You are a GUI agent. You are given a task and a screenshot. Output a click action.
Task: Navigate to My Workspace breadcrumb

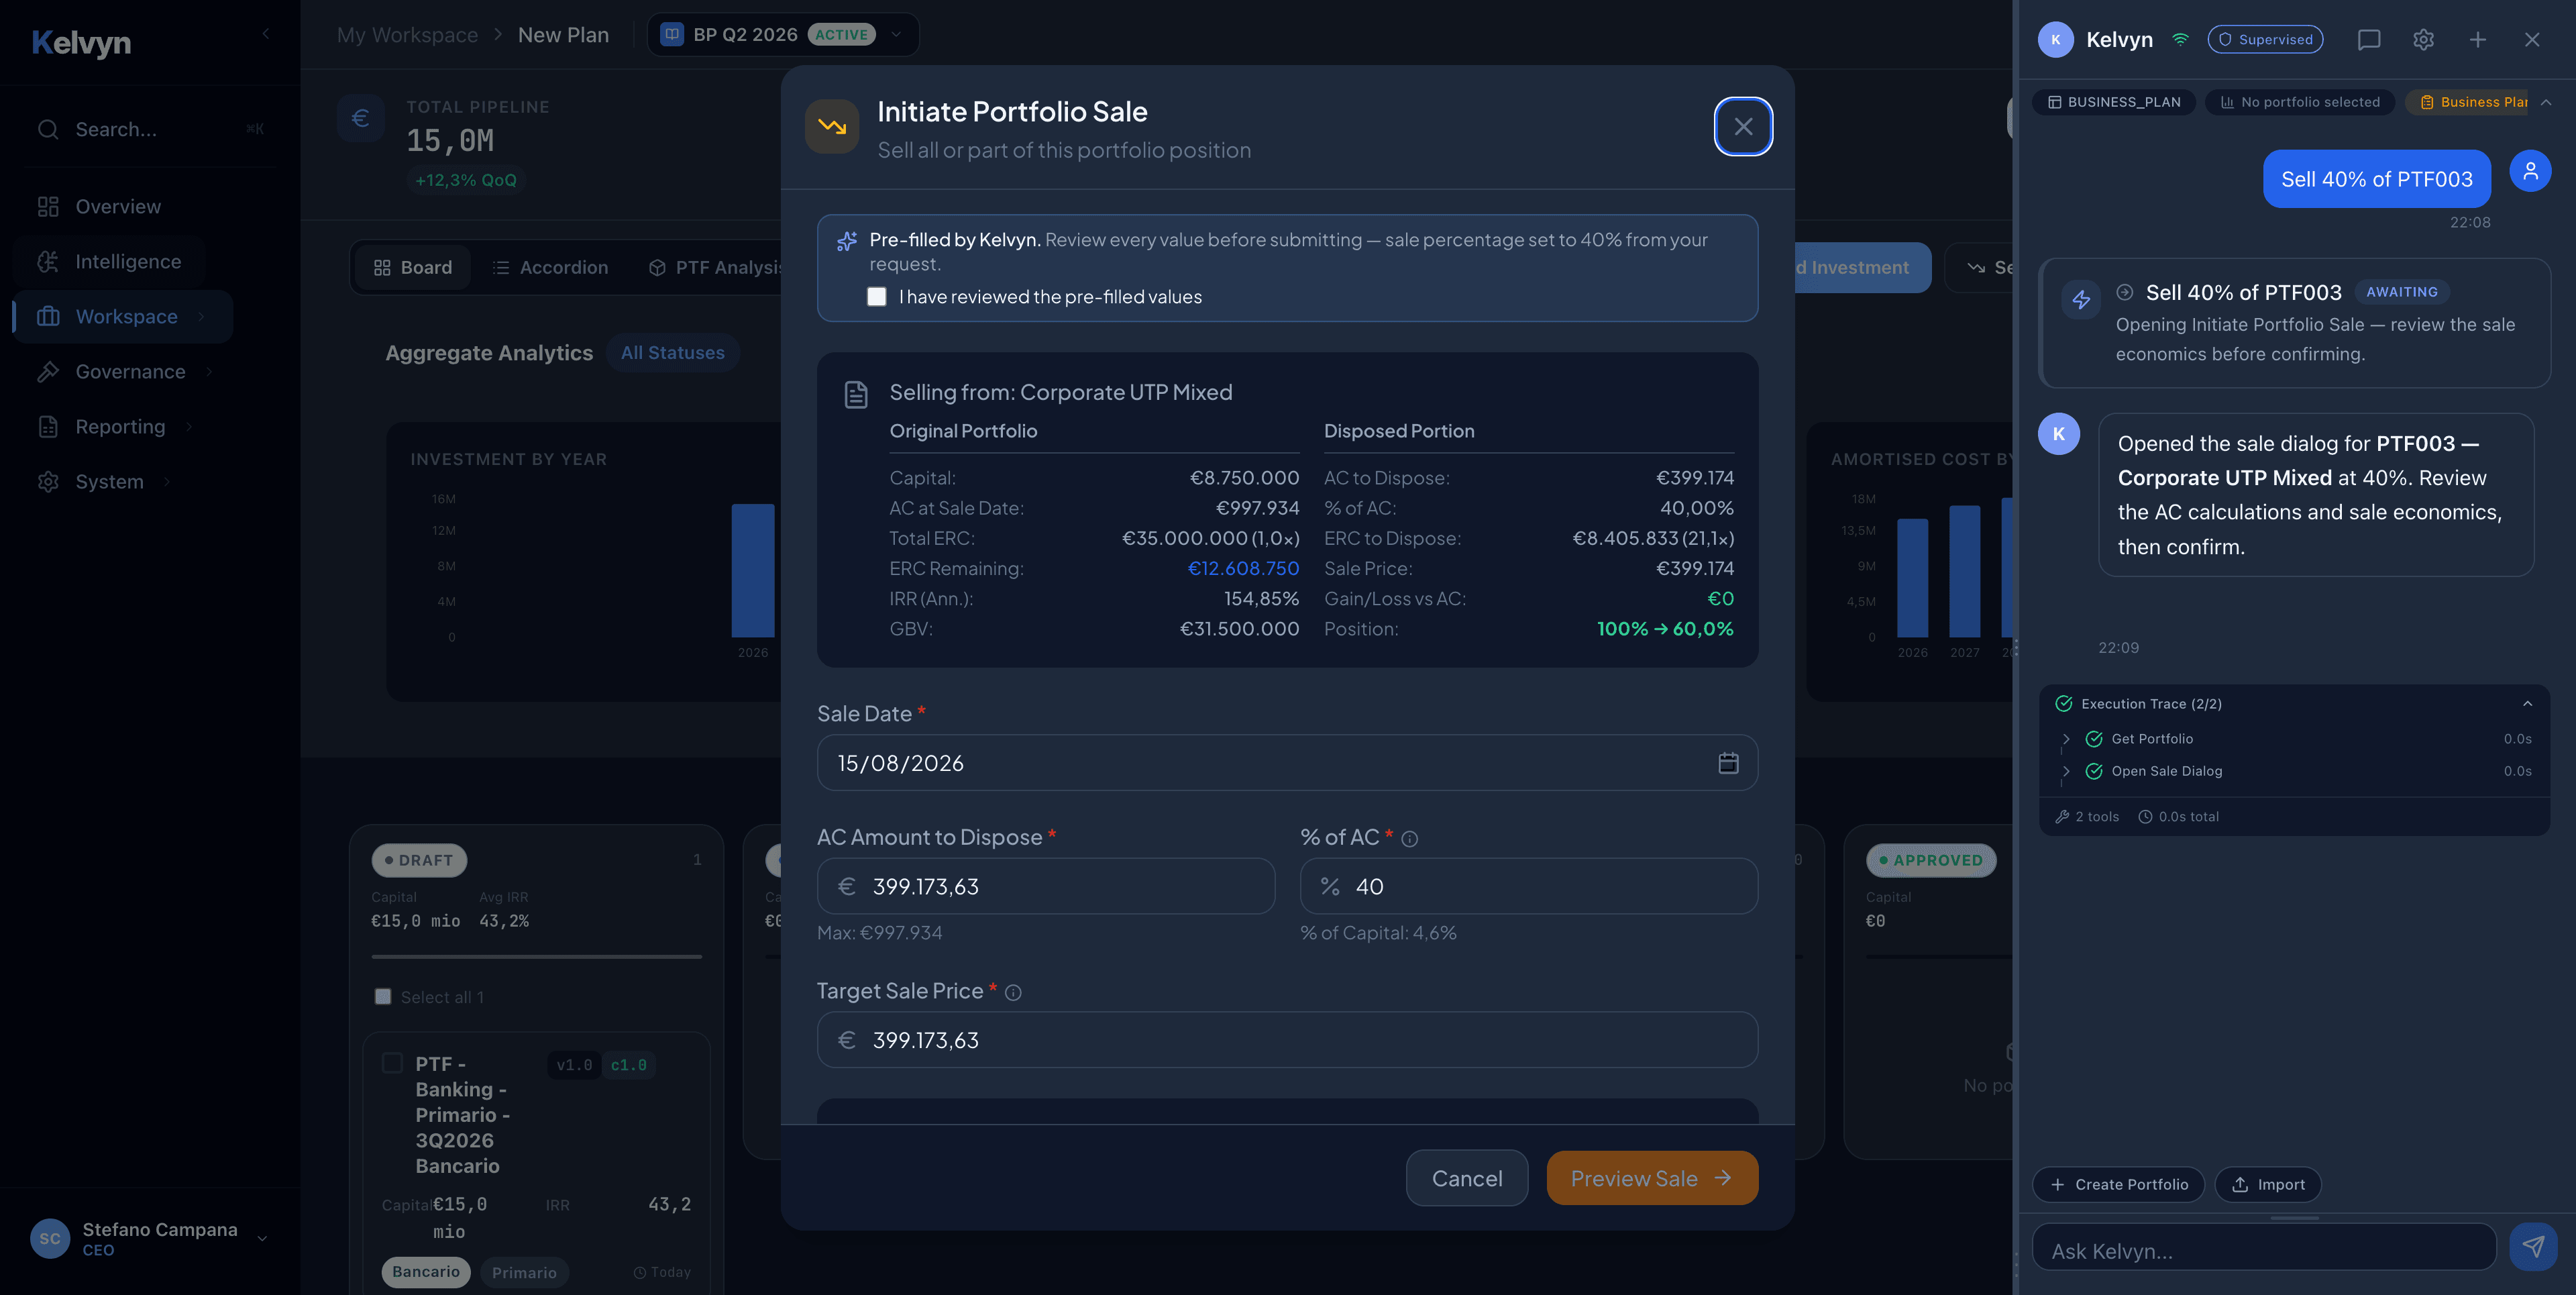click(407, 35)
